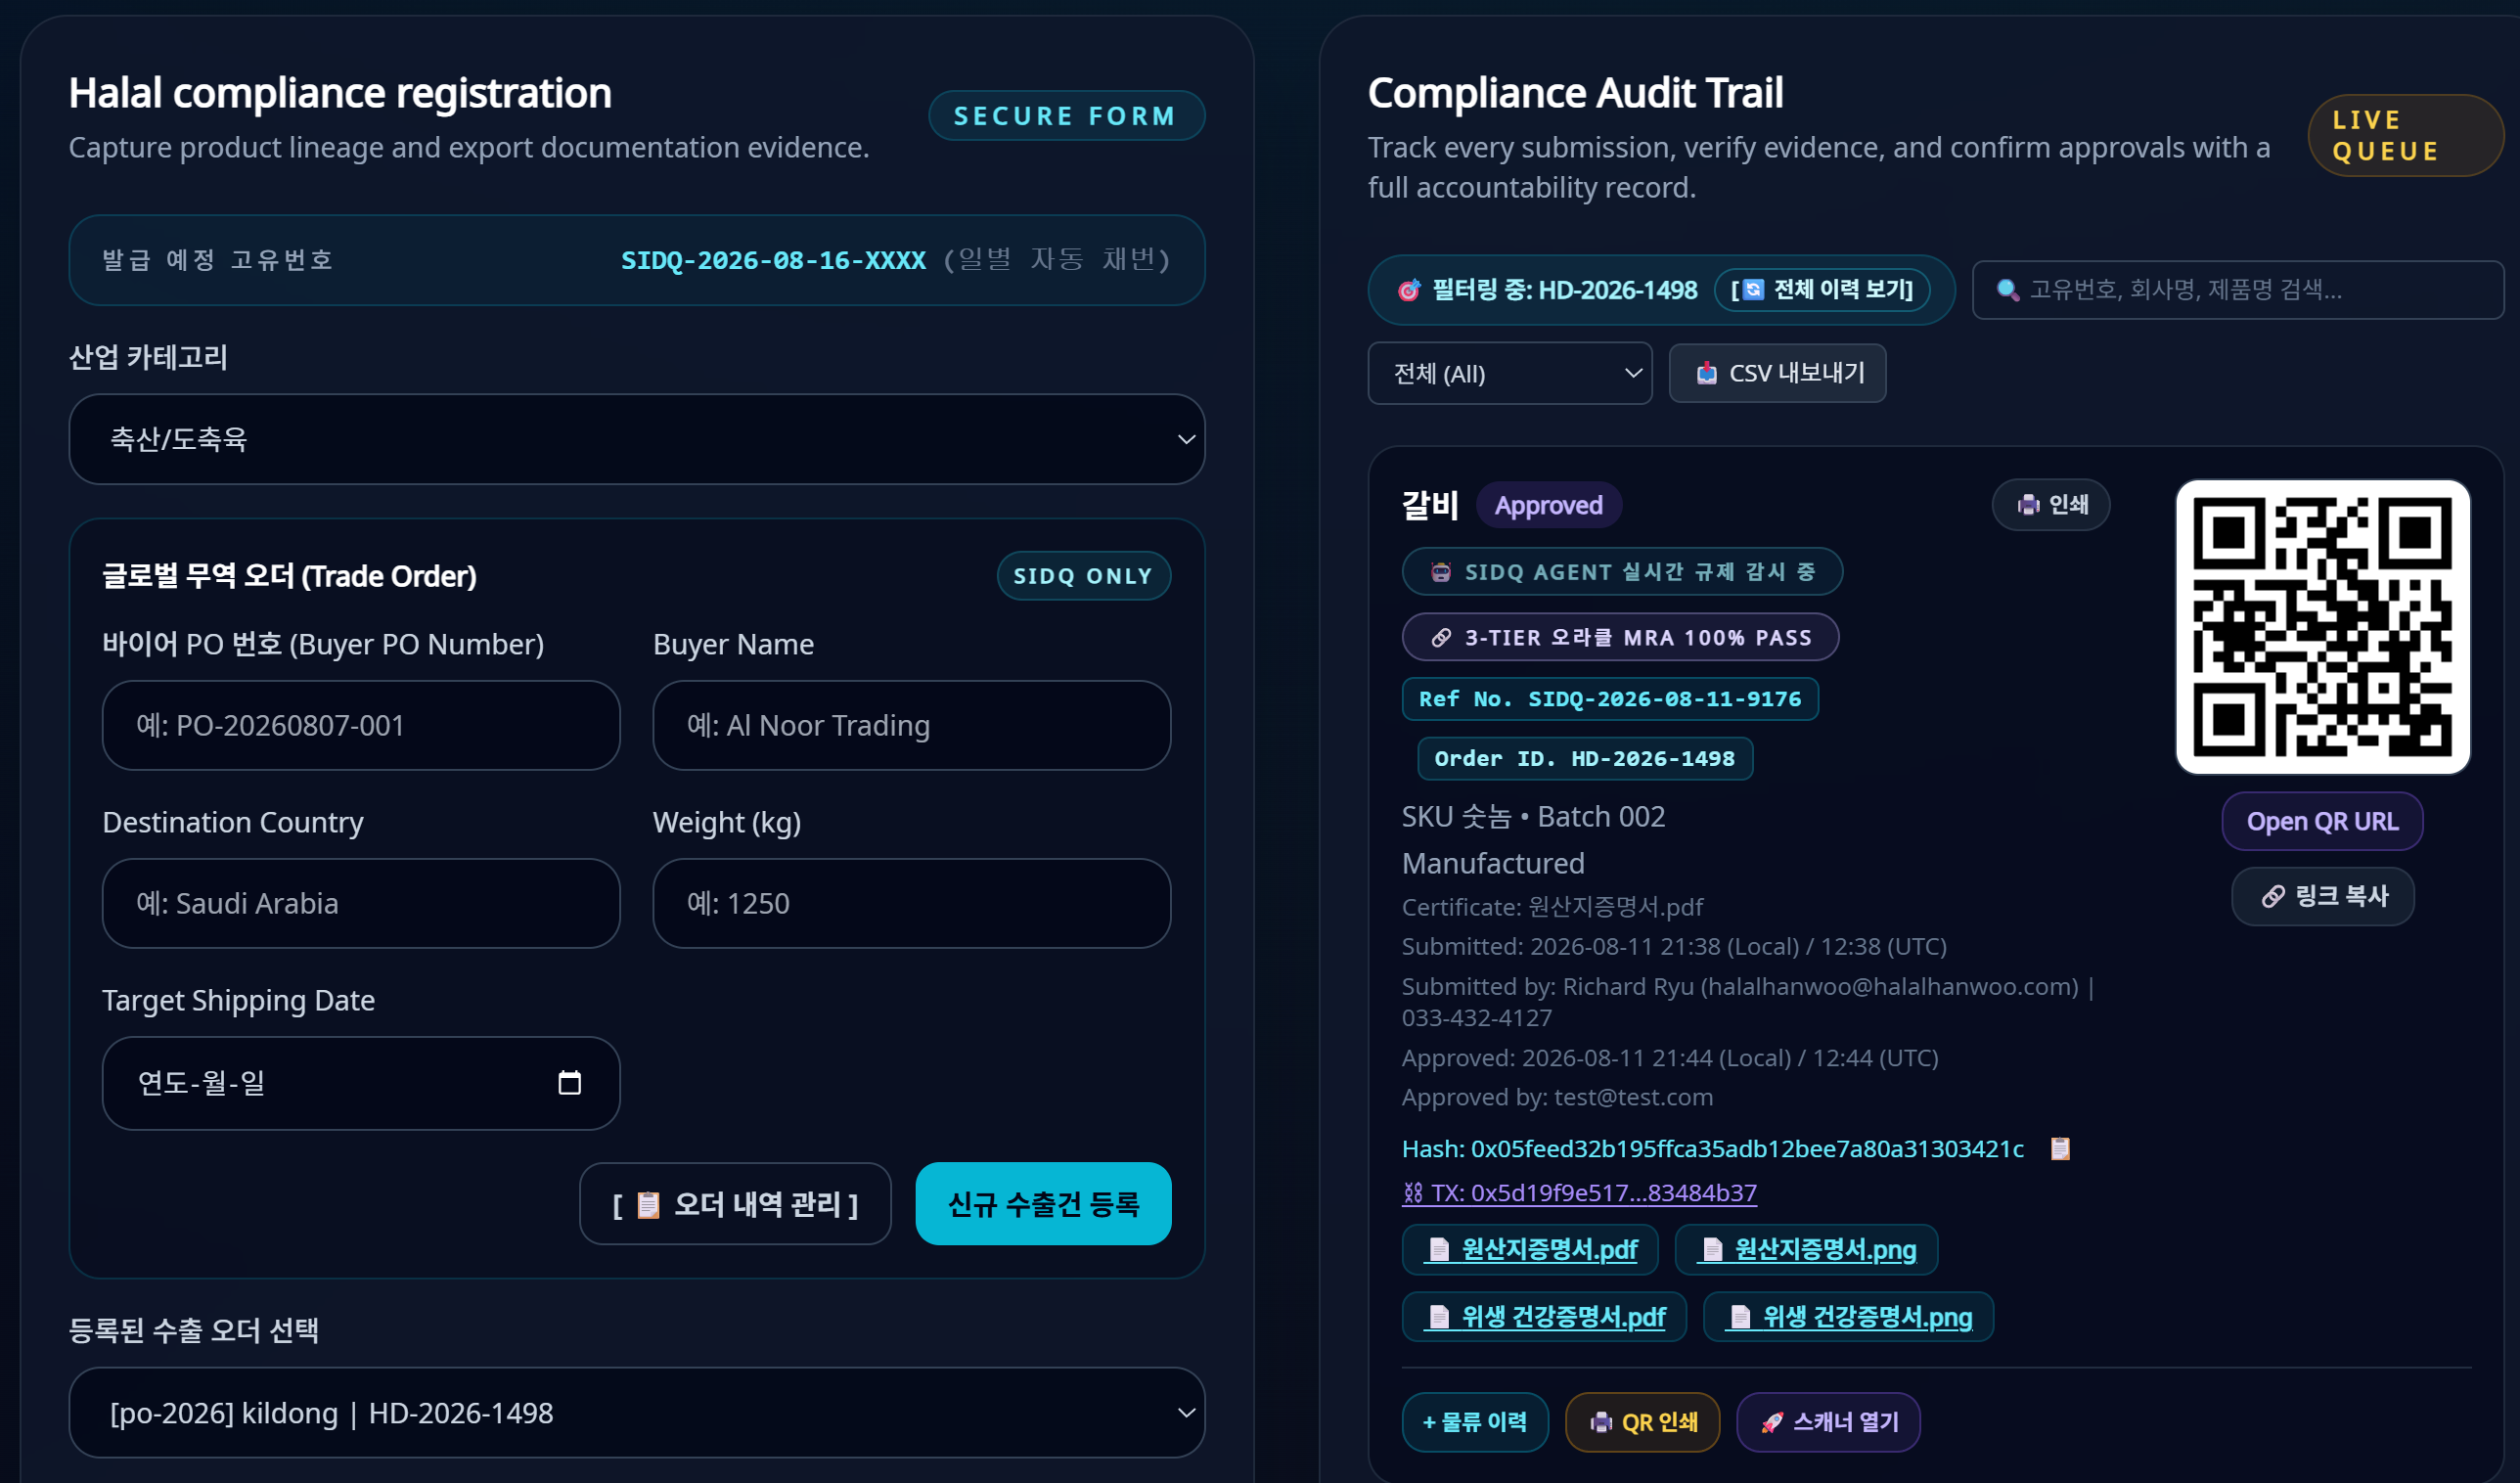Click the file icon of 위생 건강증명서.png

1740,1317
